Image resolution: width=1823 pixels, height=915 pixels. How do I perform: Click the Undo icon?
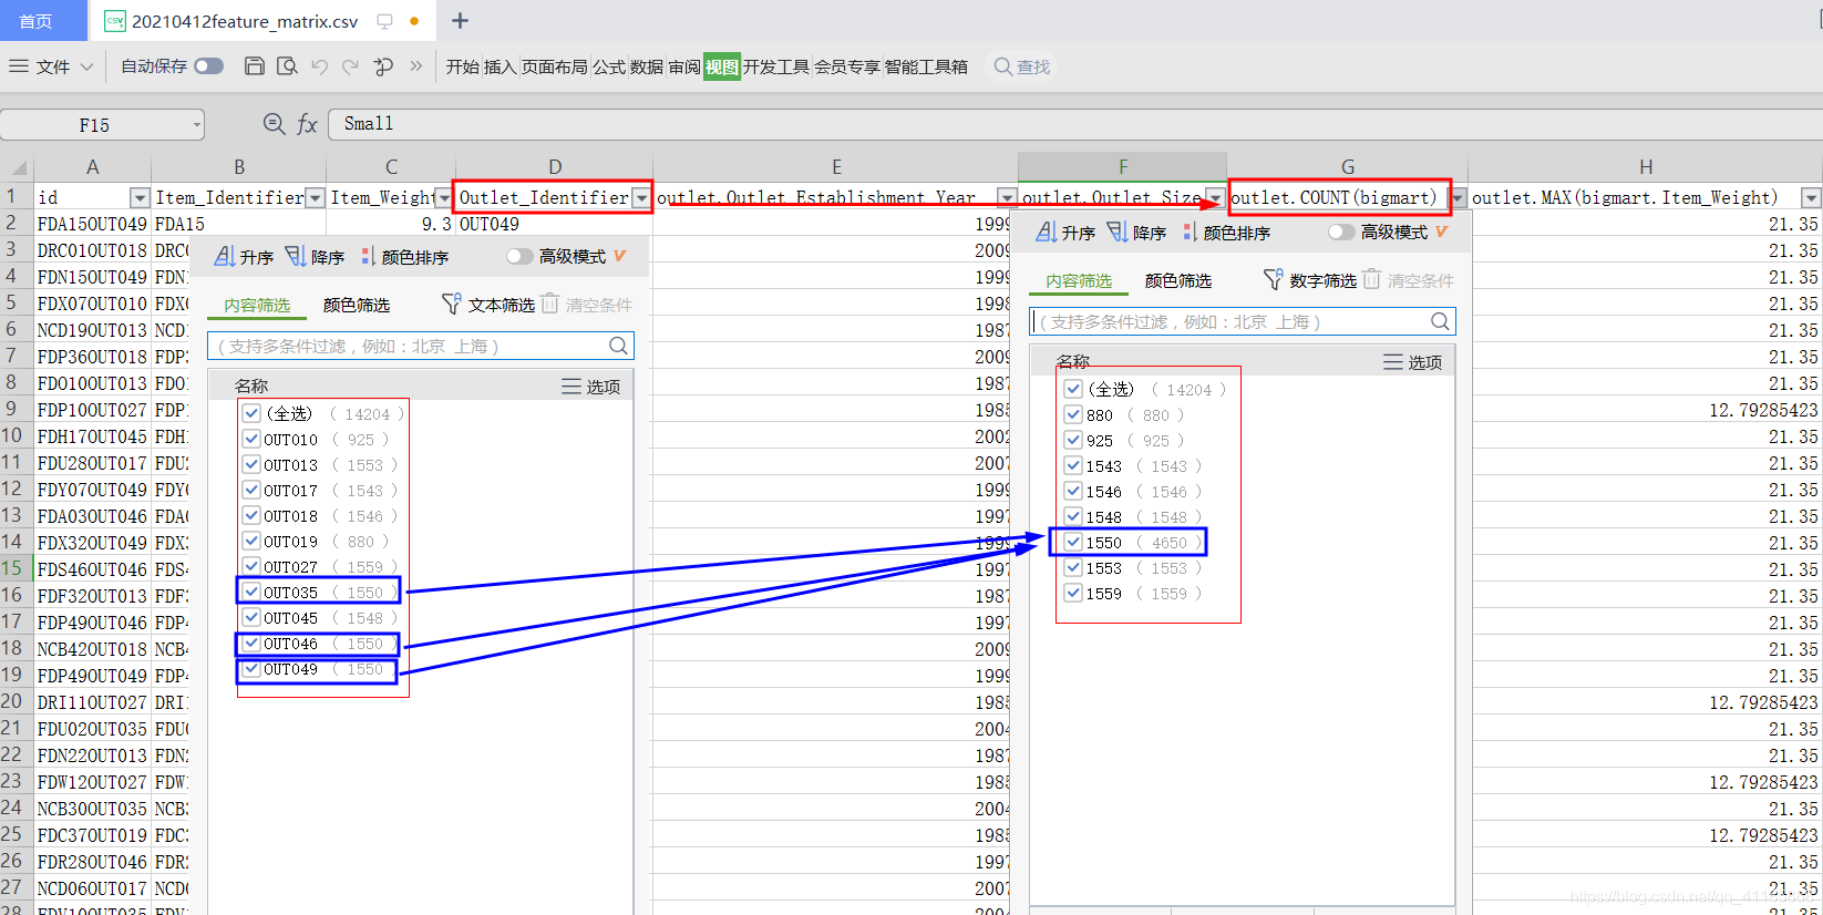coord(318,66)
